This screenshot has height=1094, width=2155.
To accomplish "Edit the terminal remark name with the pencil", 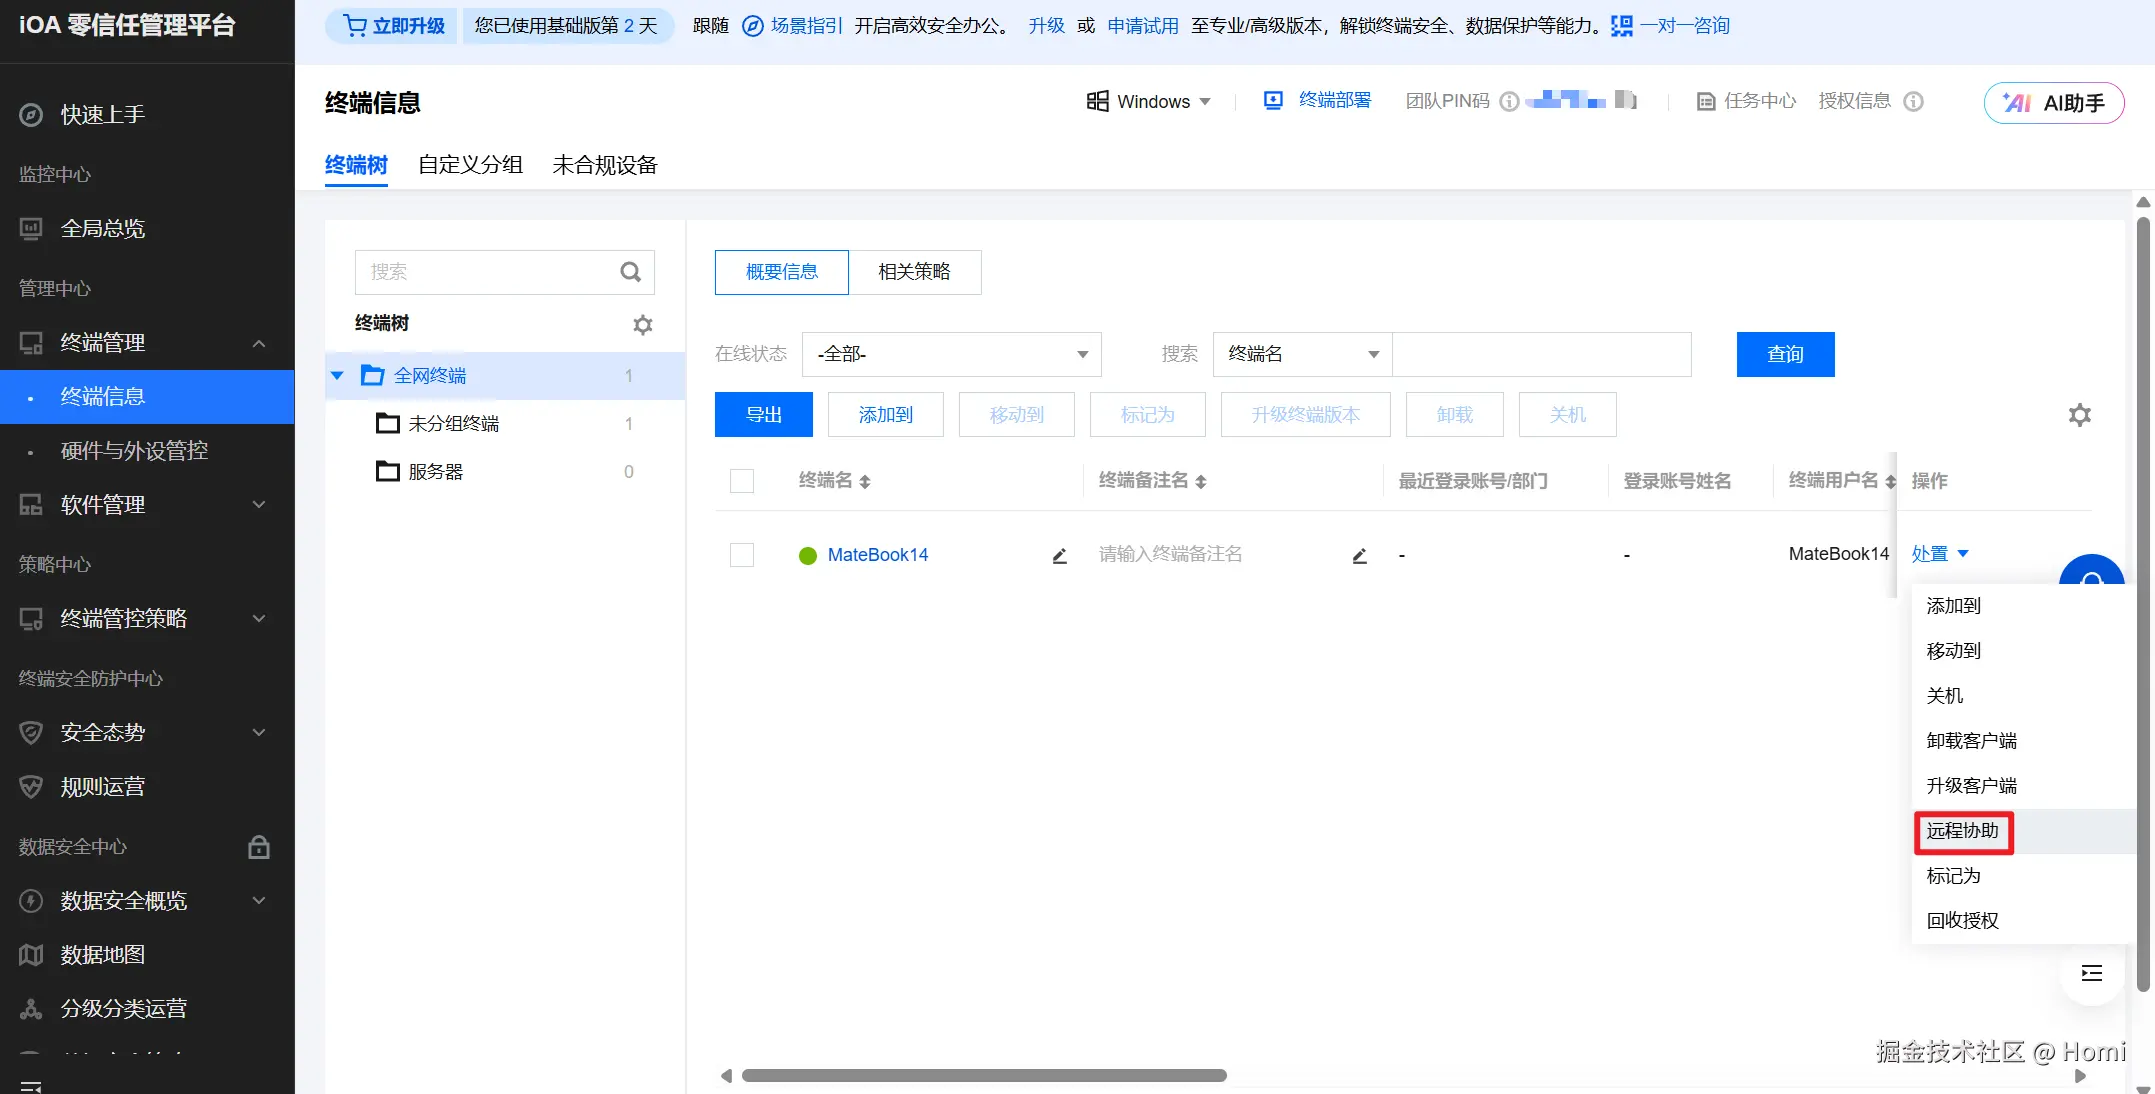I will click(1360, 556).
